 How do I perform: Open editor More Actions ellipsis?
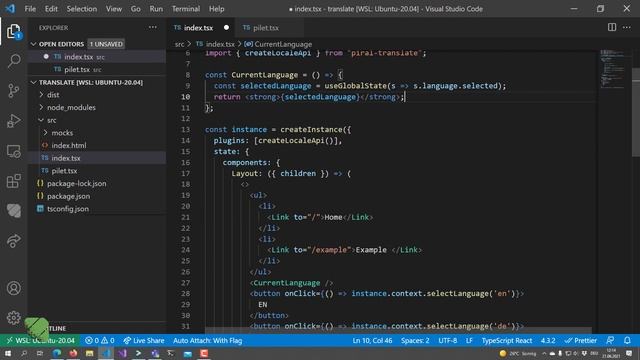627,27
